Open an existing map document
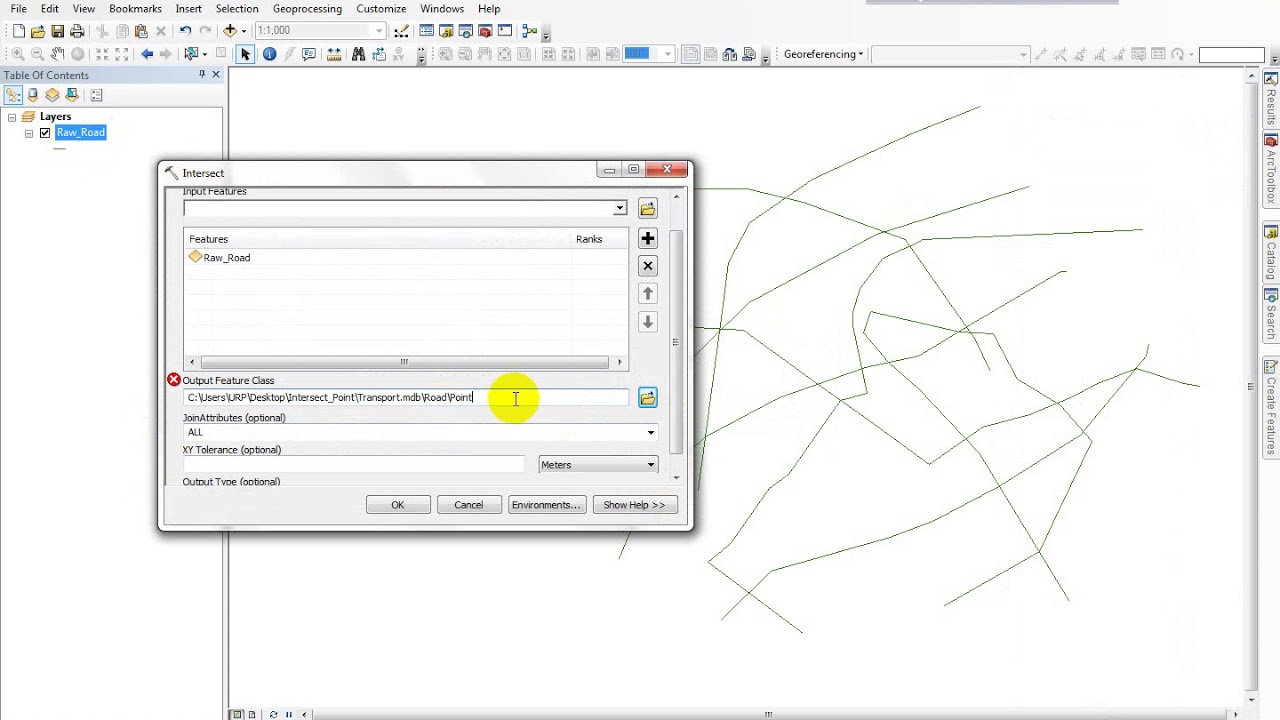Image resolution: width=1280 pixels, height=720 pixels. pyautogui.click(x=38, y=31)
